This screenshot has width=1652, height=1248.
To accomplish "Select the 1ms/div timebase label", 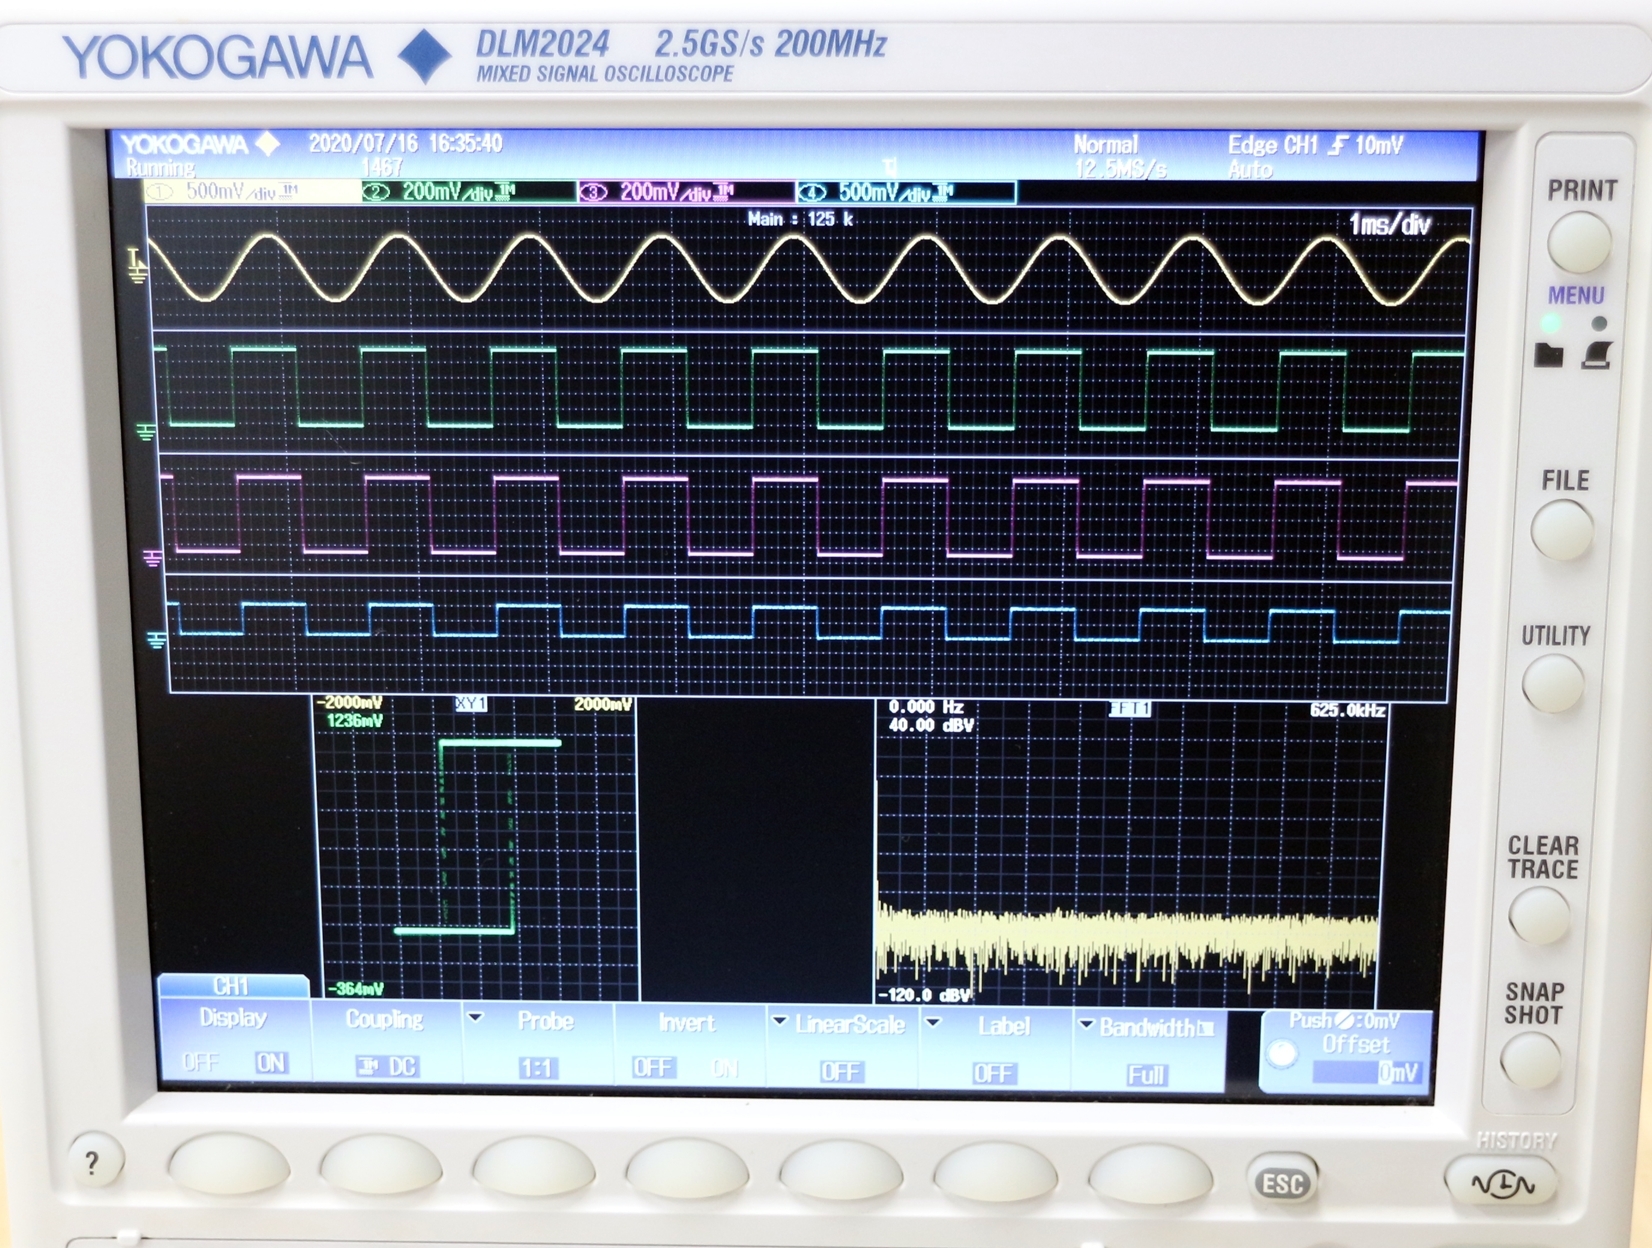I will point(1389,224).
